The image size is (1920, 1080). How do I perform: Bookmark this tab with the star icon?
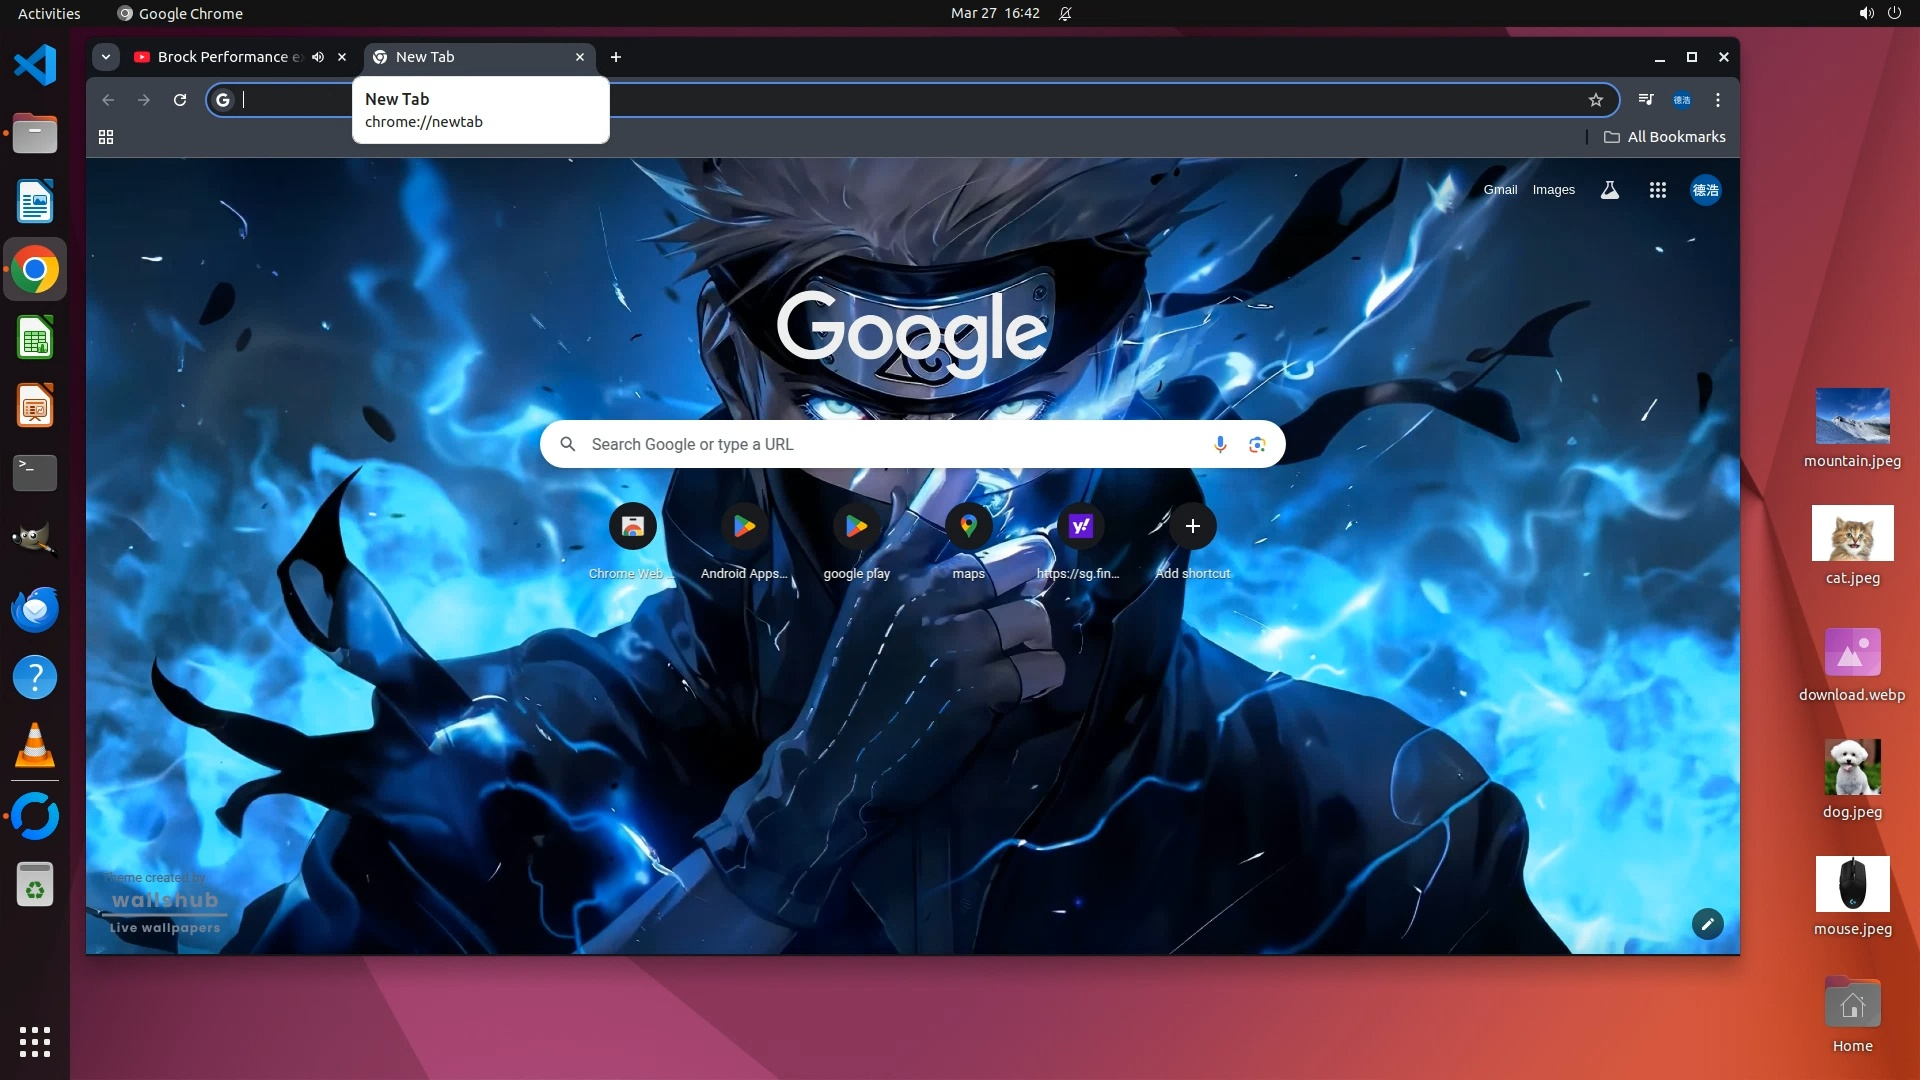1596,100
